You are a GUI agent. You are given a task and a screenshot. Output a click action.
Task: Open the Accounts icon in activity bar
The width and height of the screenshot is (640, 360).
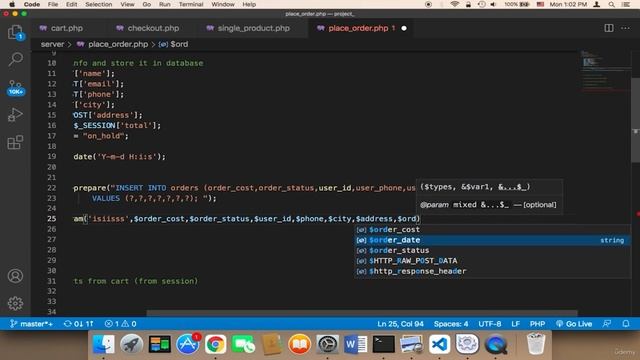click(x=15, y=276)
